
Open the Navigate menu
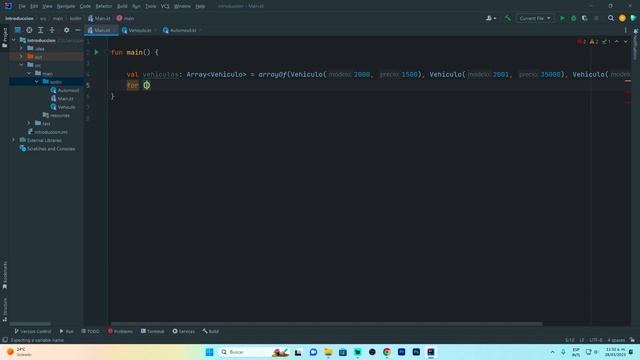66,6
